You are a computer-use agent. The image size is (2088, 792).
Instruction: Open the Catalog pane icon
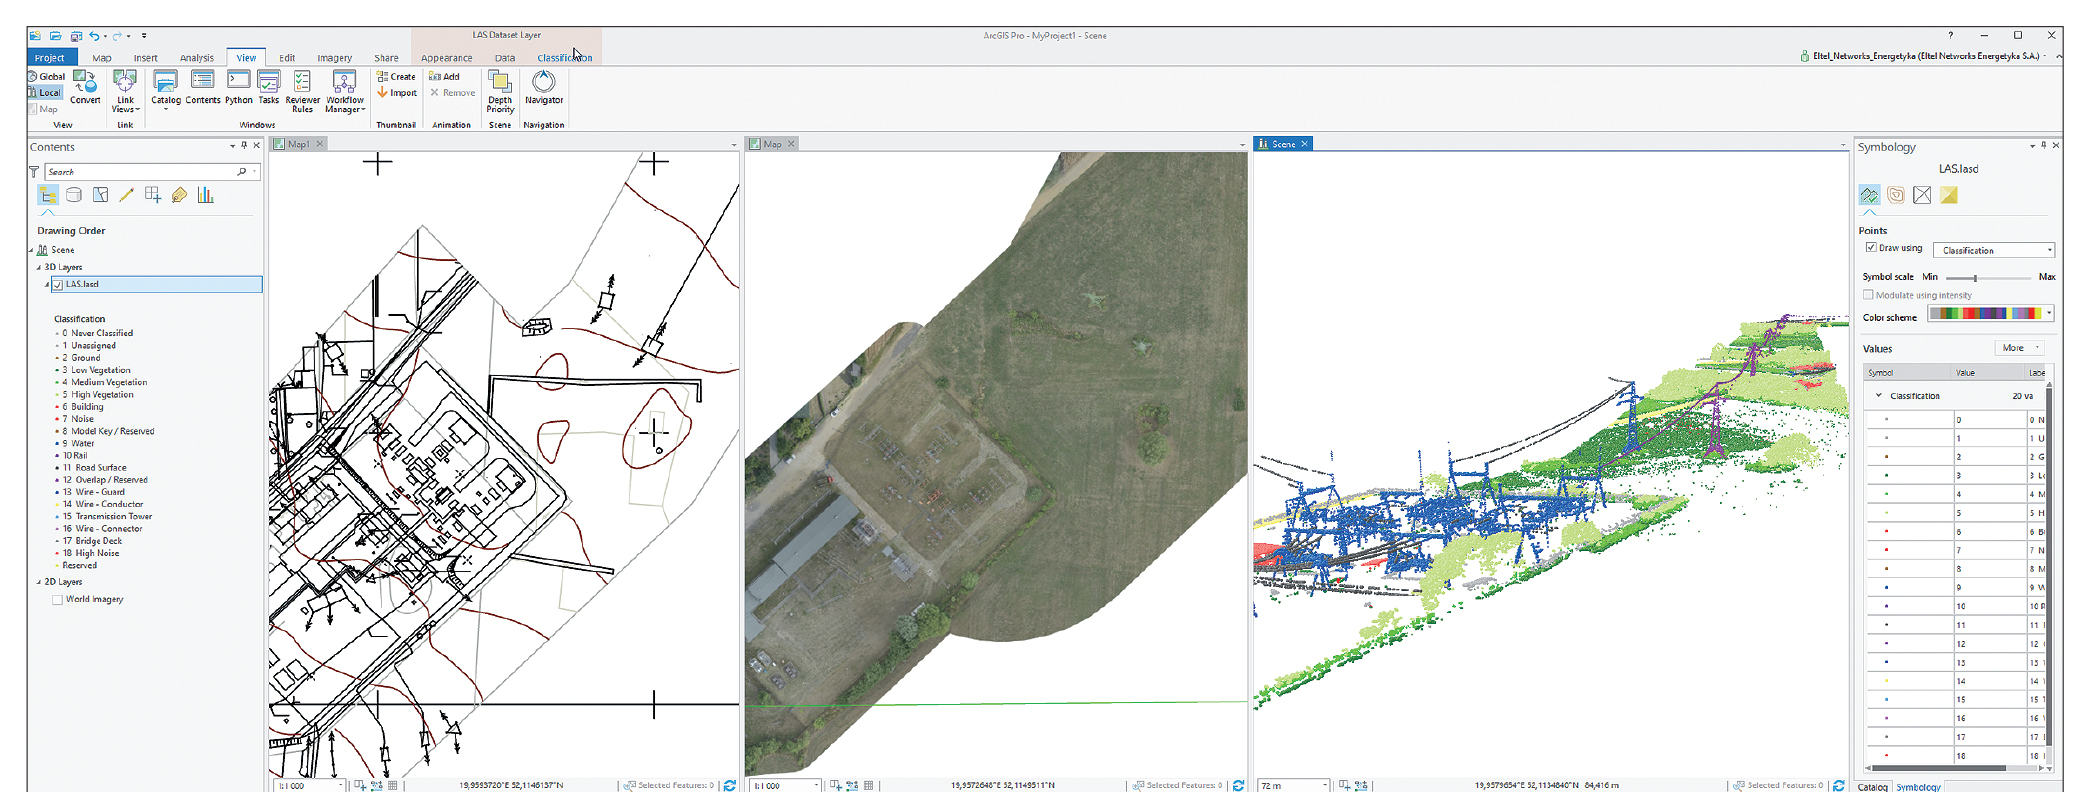pyautogui.click(x=166, y=88)
